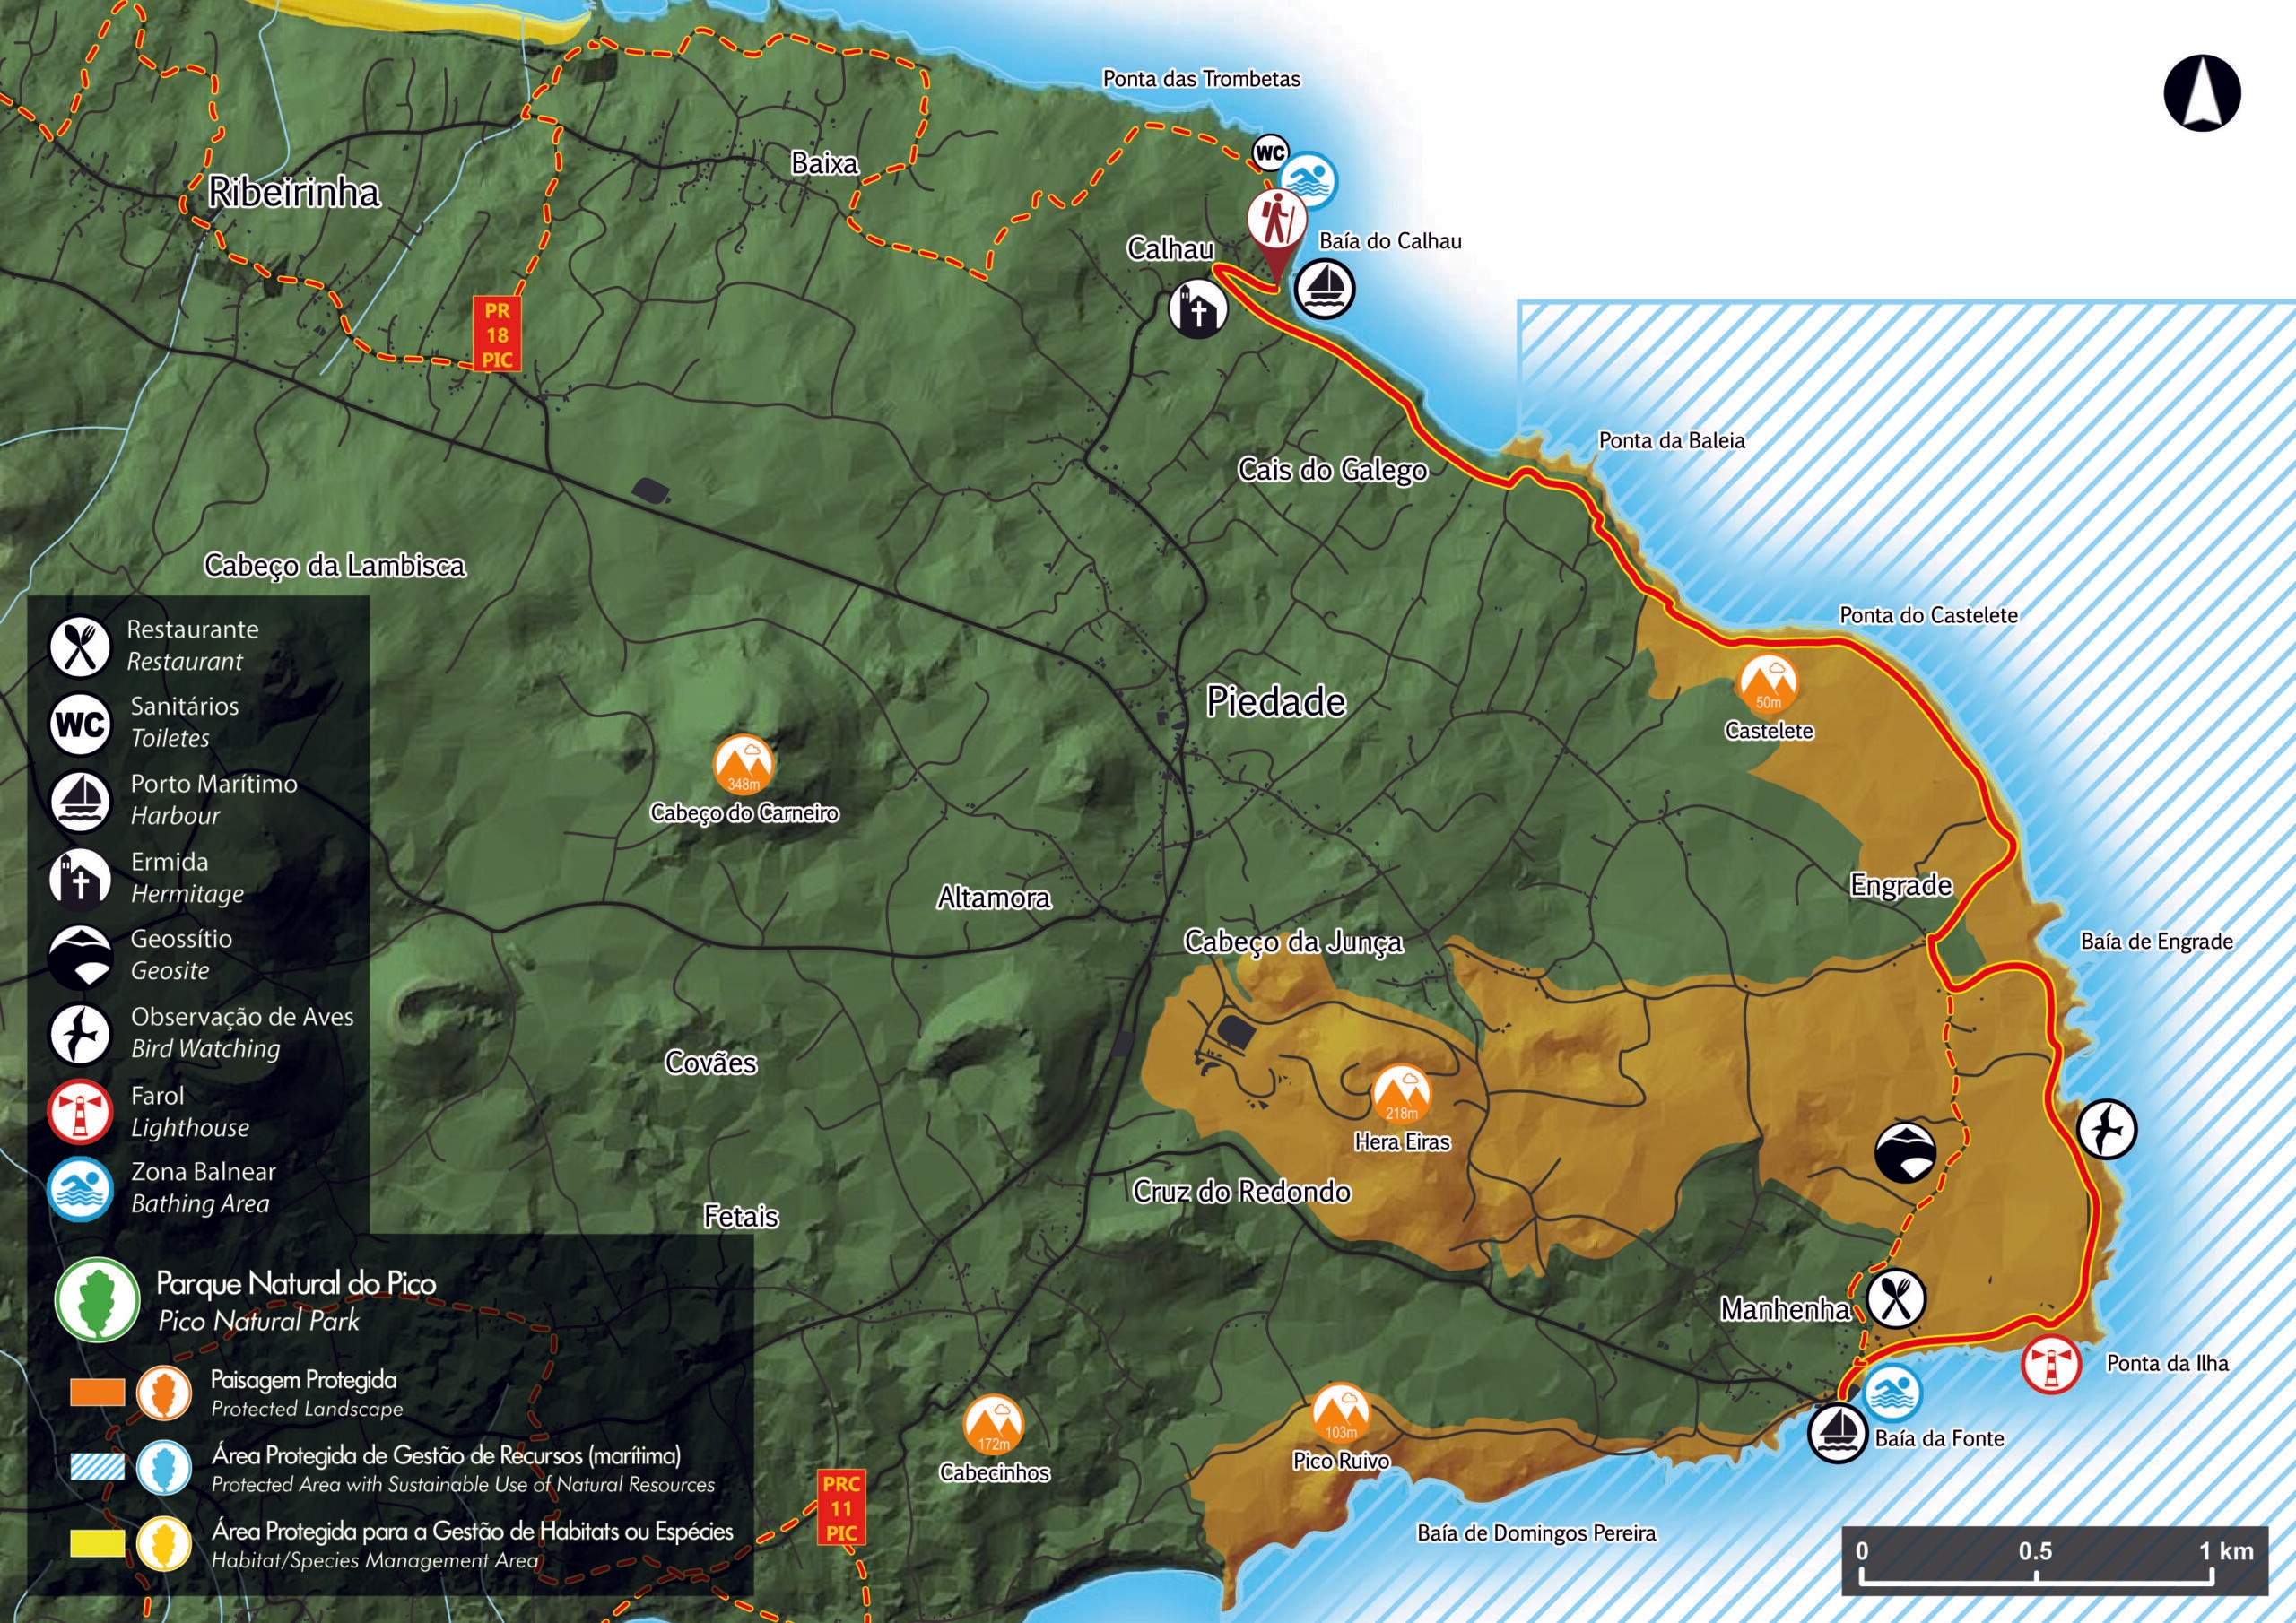Click the Ribeirinha town label
The width and height of the screenshot is (2296, 1623).
(294, 192)
